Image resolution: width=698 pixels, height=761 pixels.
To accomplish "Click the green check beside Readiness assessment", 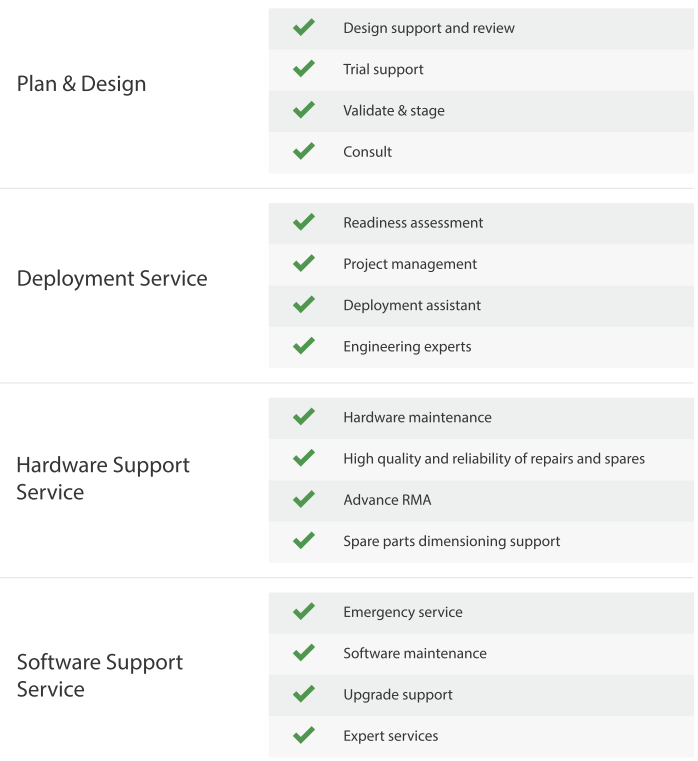I will tap(304, 222).
